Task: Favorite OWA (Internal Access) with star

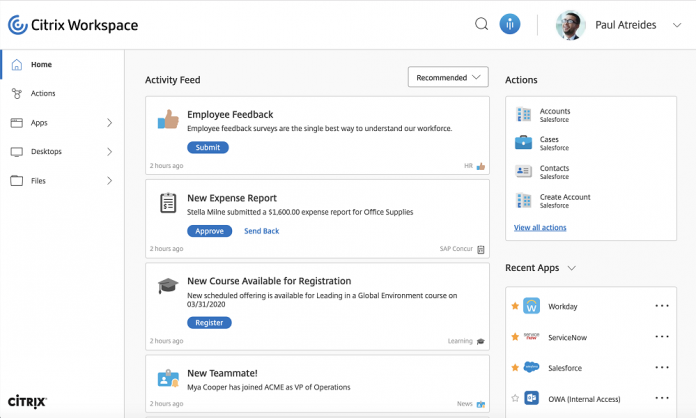Action: (515, 398)
